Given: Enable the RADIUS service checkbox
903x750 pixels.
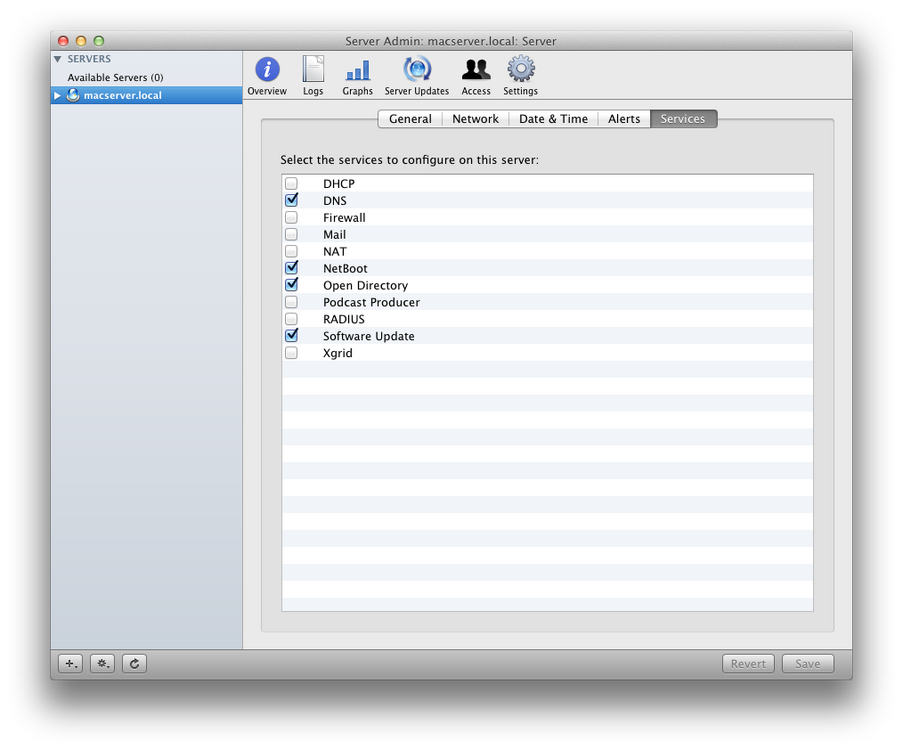Looking at the screenshot, I should tap(291, 319).
